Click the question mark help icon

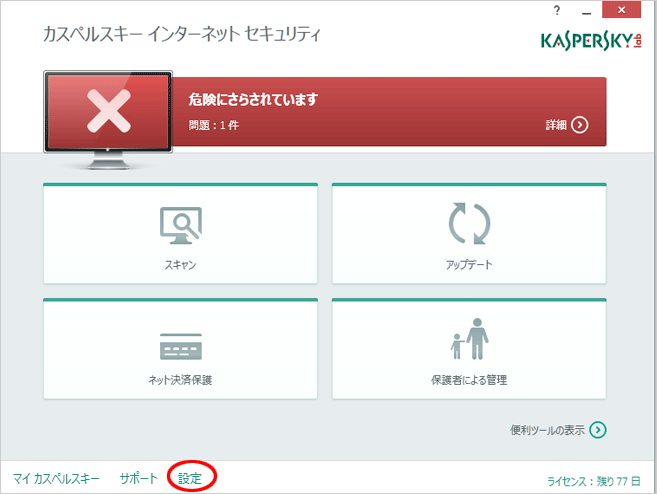556,10
